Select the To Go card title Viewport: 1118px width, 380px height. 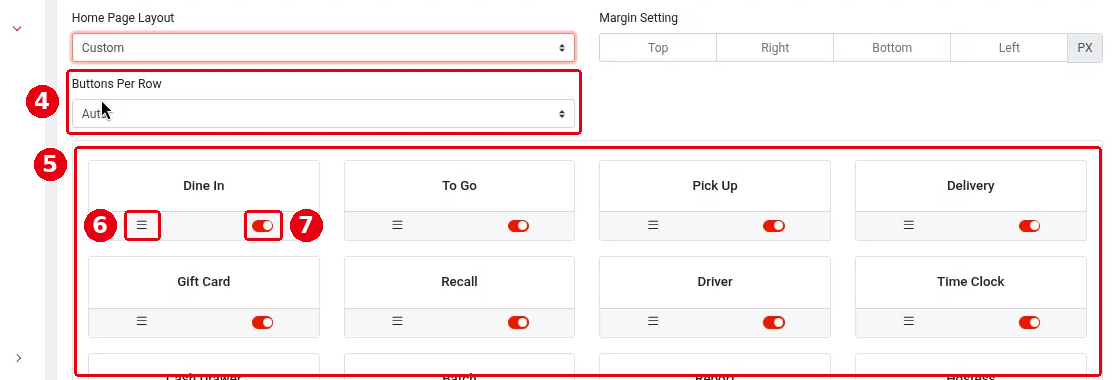tap(459, 185)
